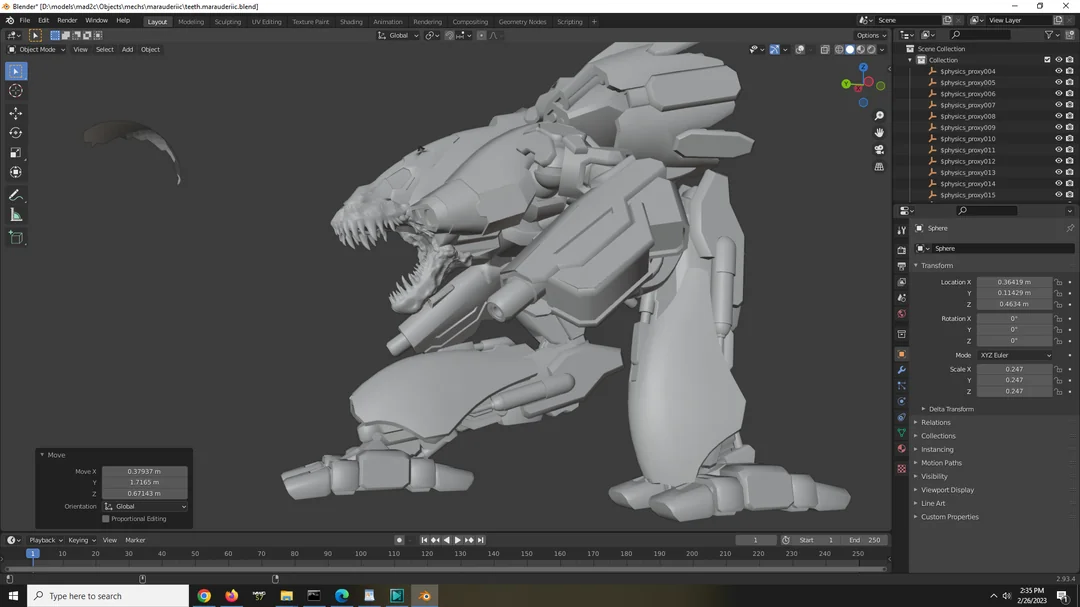The height and width of the screenshot is (607, 1080).
Task: Enable the Proportional Editing checkbox
Action: click(x=106, y=519)
